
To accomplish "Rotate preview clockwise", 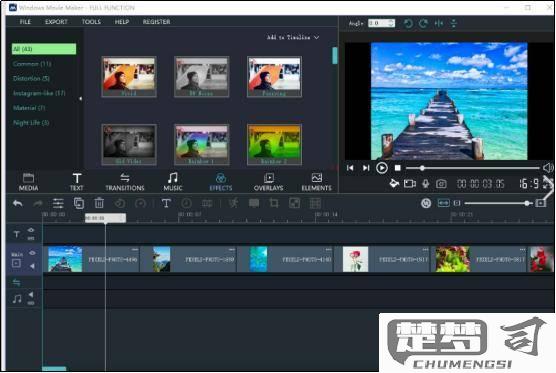I will click(423, 24).
